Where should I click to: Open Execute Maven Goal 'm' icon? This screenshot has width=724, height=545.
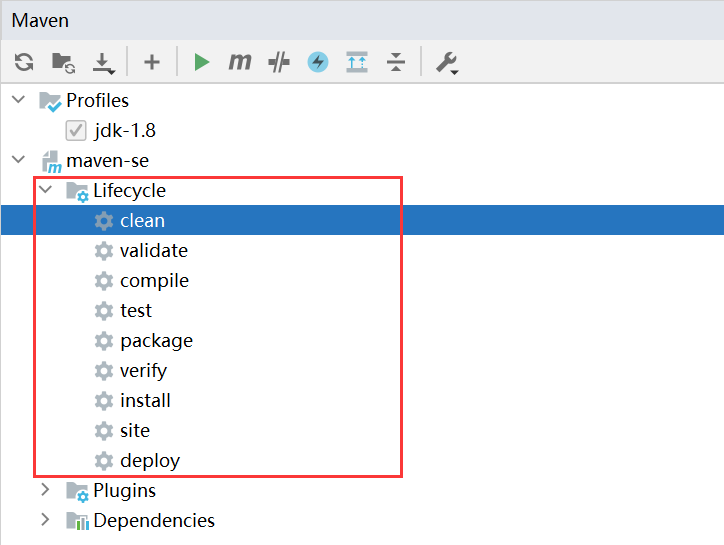240,61
